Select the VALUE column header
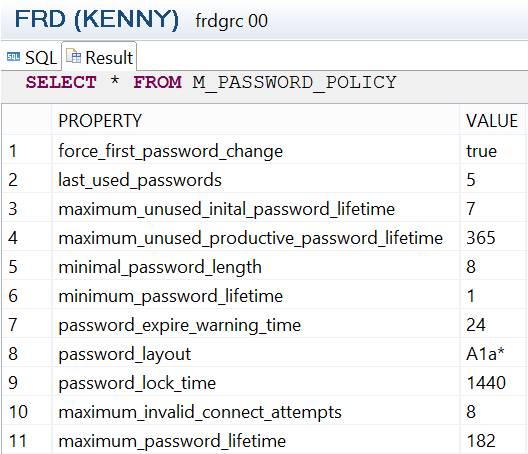528x454 pixels. coord(492,121)
